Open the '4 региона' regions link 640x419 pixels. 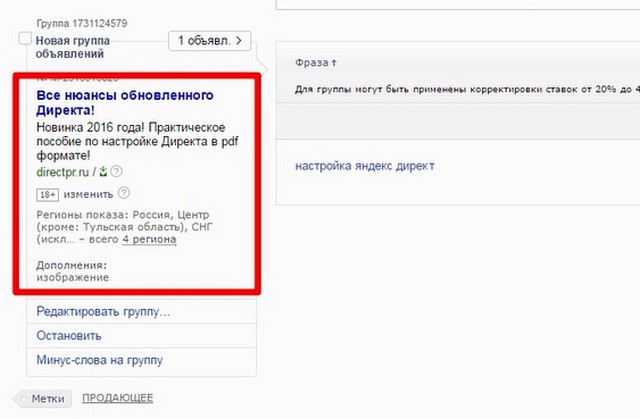[x=149, y=239]
